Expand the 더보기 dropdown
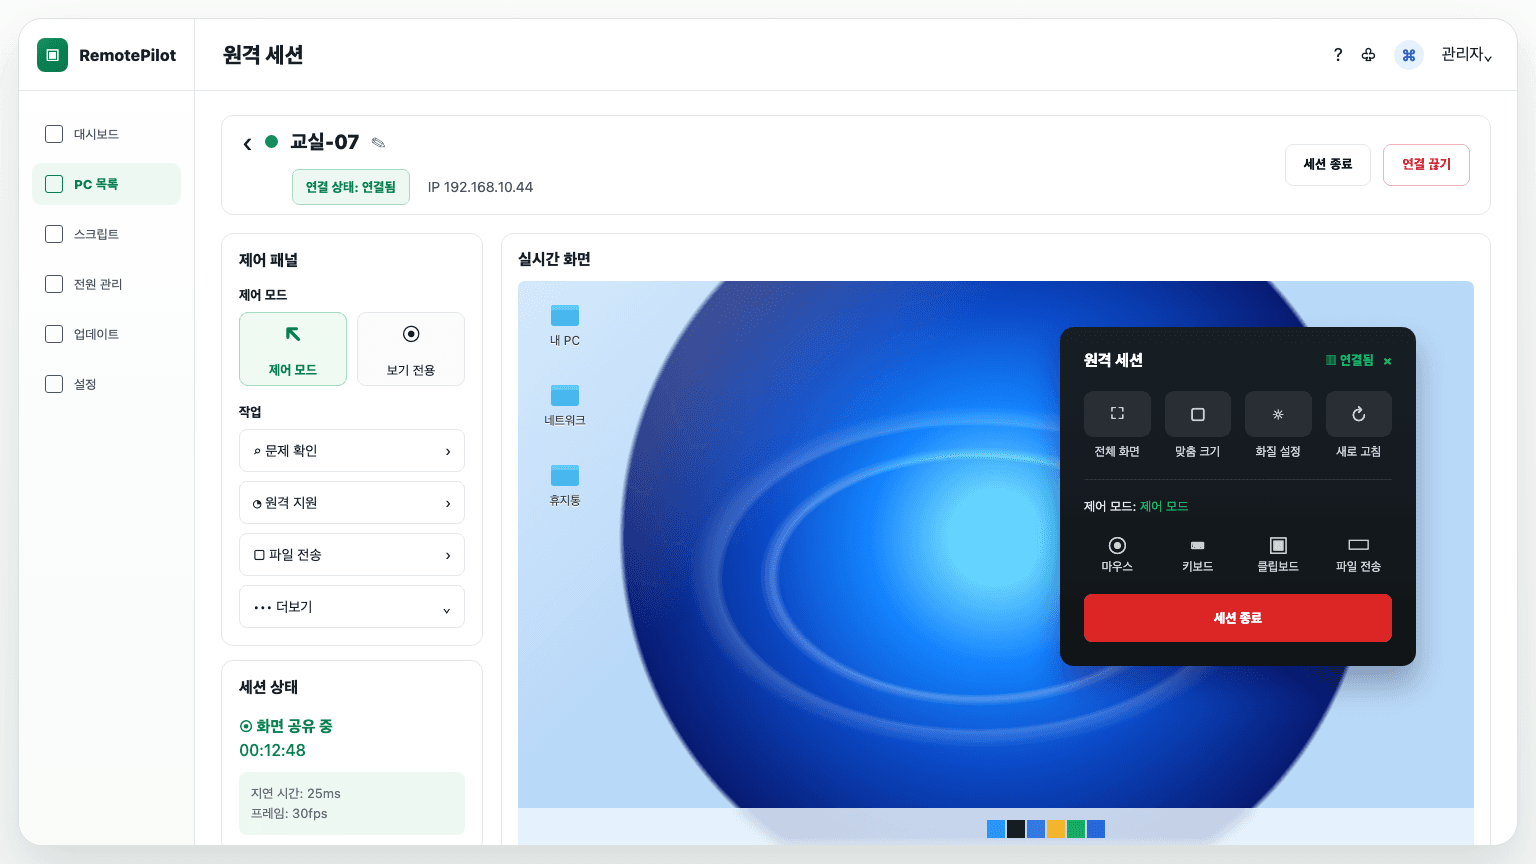This screenshot has height=864, width=1536. click(x=352, y=607)
